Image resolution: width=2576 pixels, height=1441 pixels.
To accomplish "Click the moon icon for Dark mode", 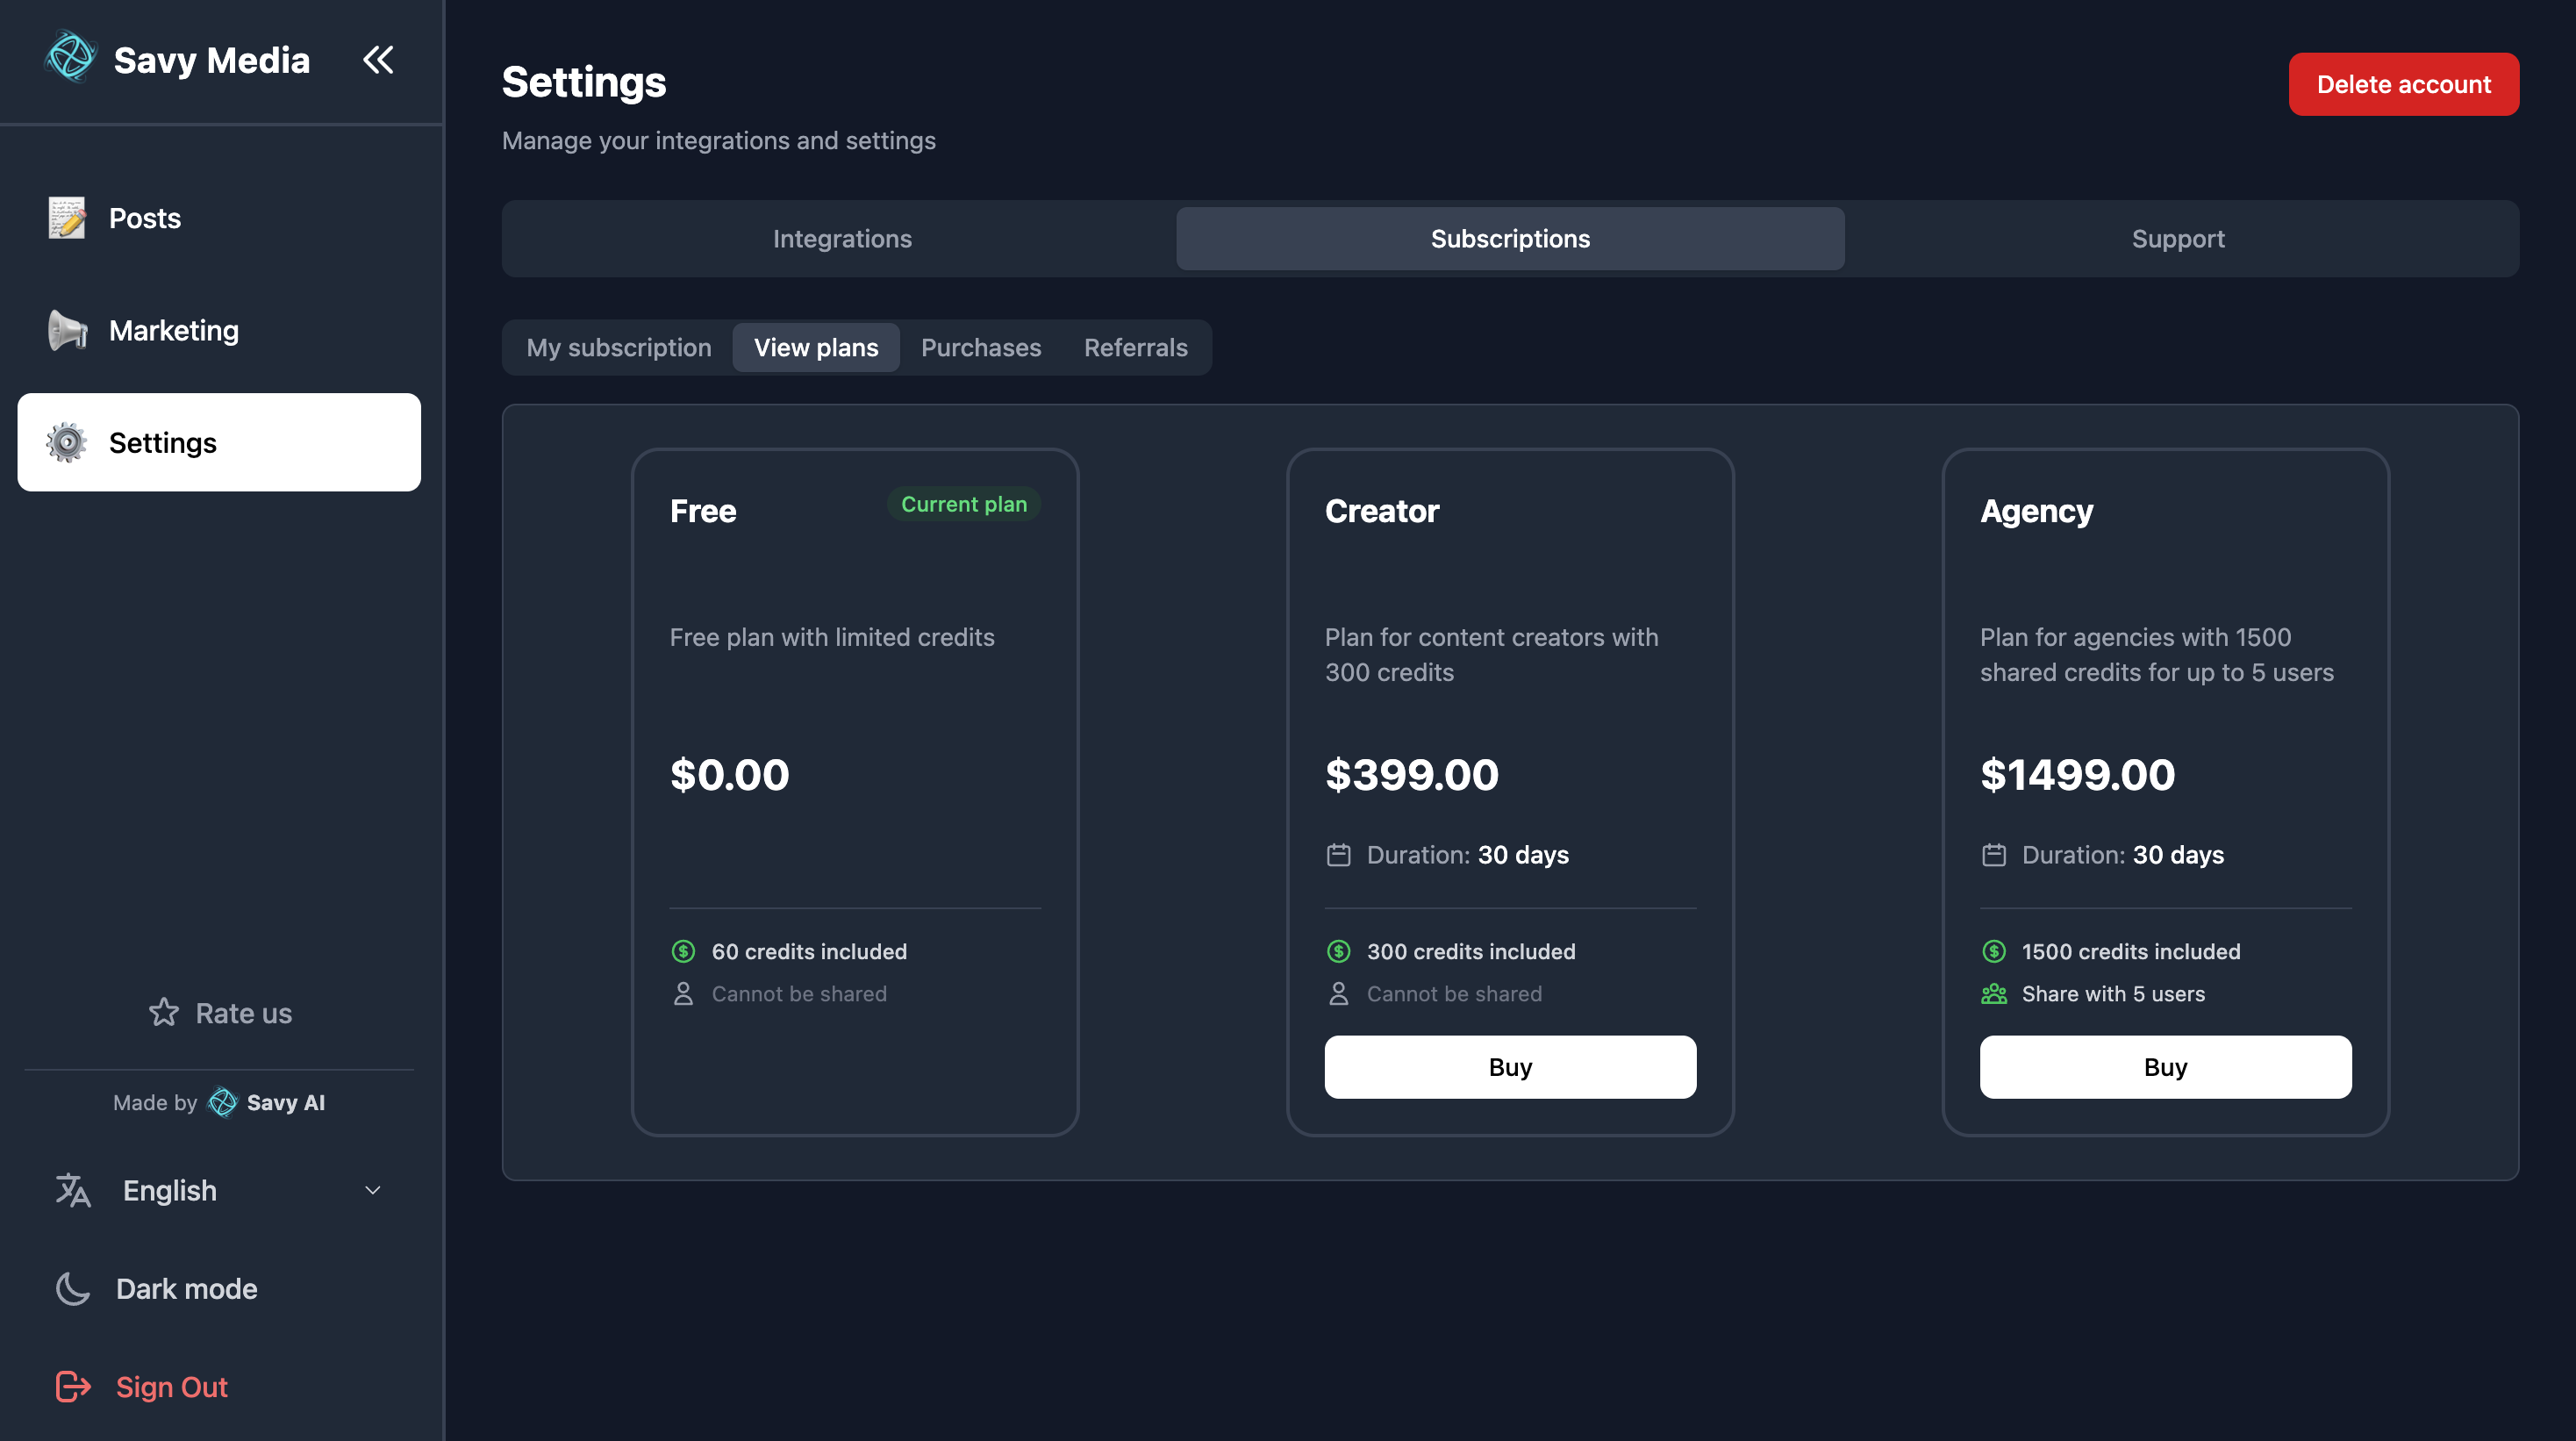I will point(71,1289).
